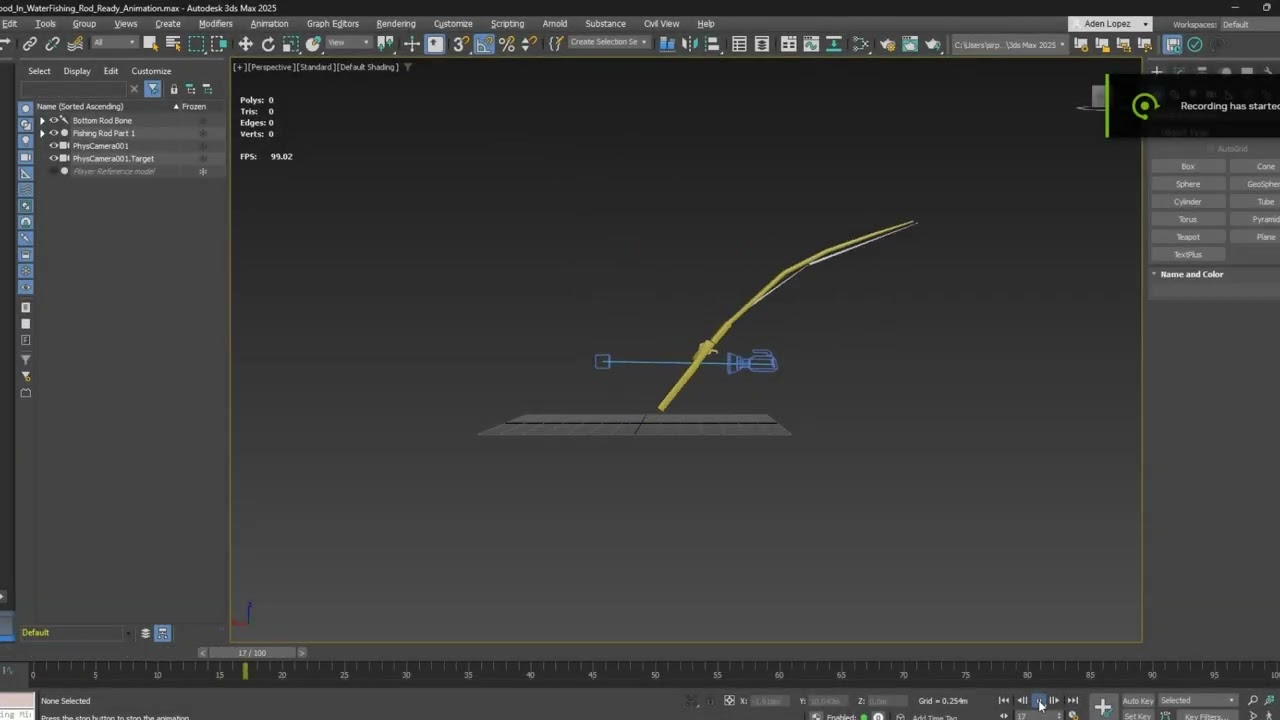The image size is (1280, 720).
Task: Toggle the 3D Snaps button
Action: click(x=461, y=44)
